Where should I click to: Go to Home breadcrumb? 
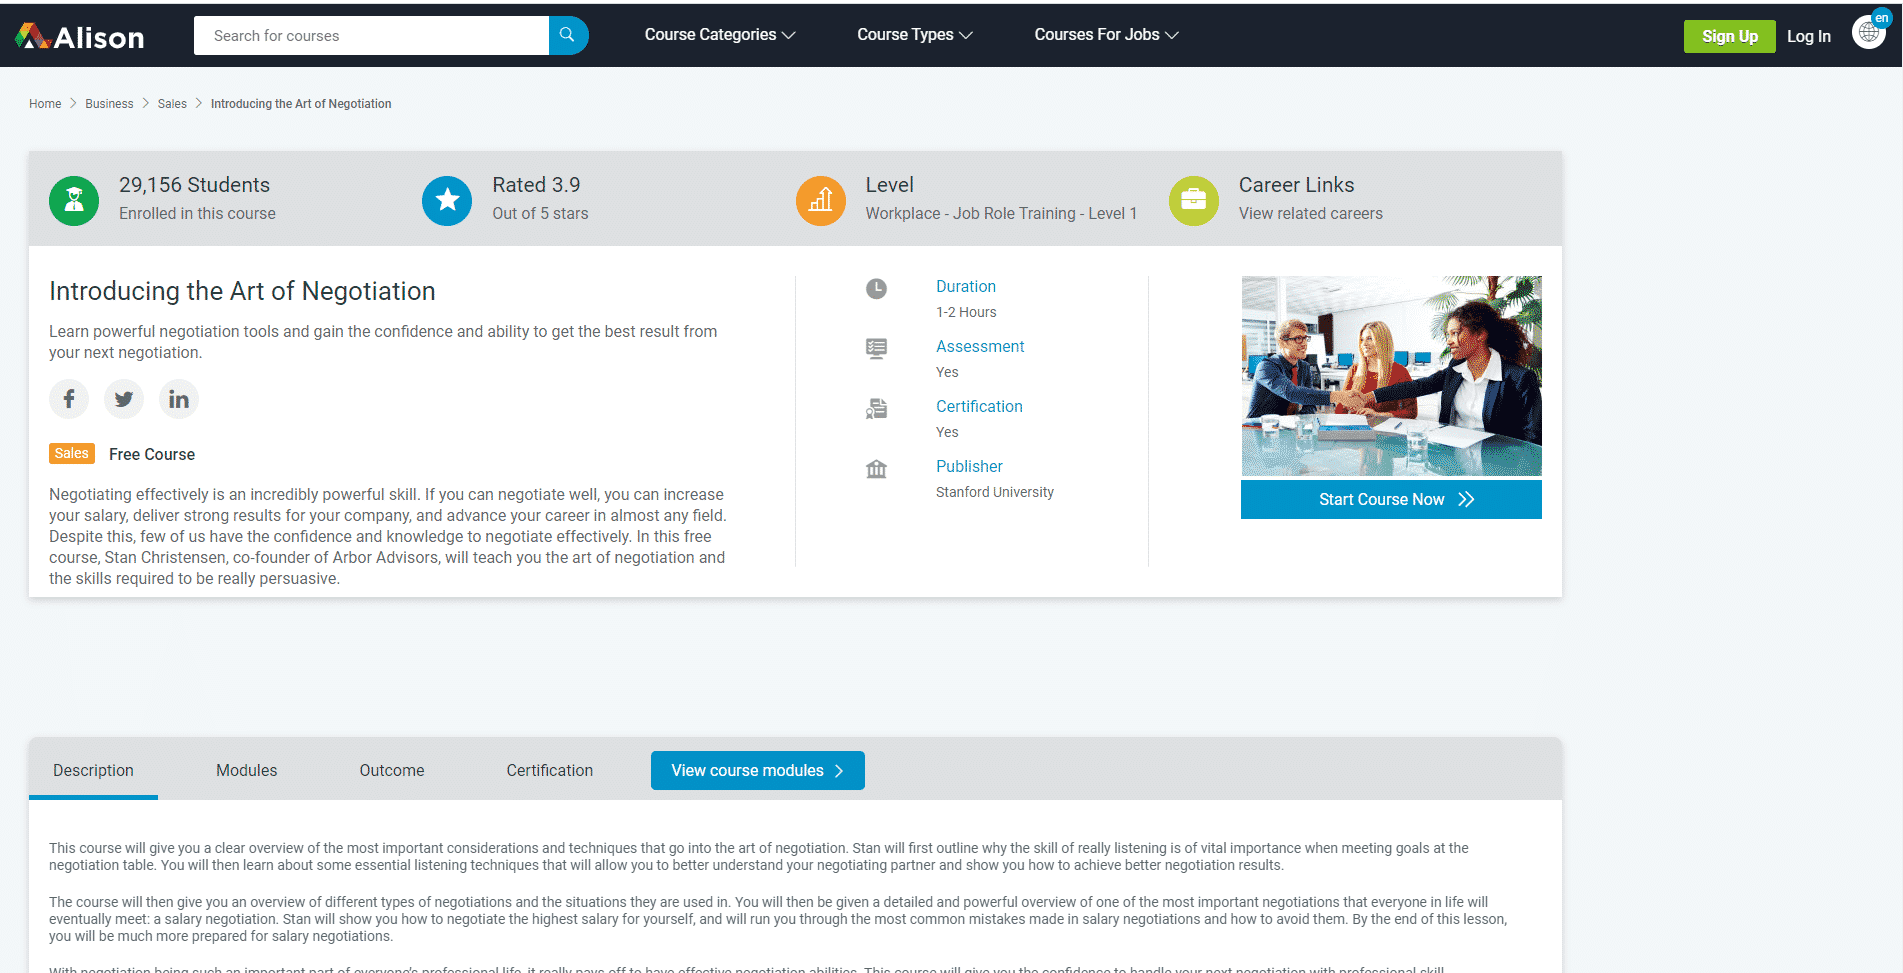pyautogui.click(x=45, y=104)
